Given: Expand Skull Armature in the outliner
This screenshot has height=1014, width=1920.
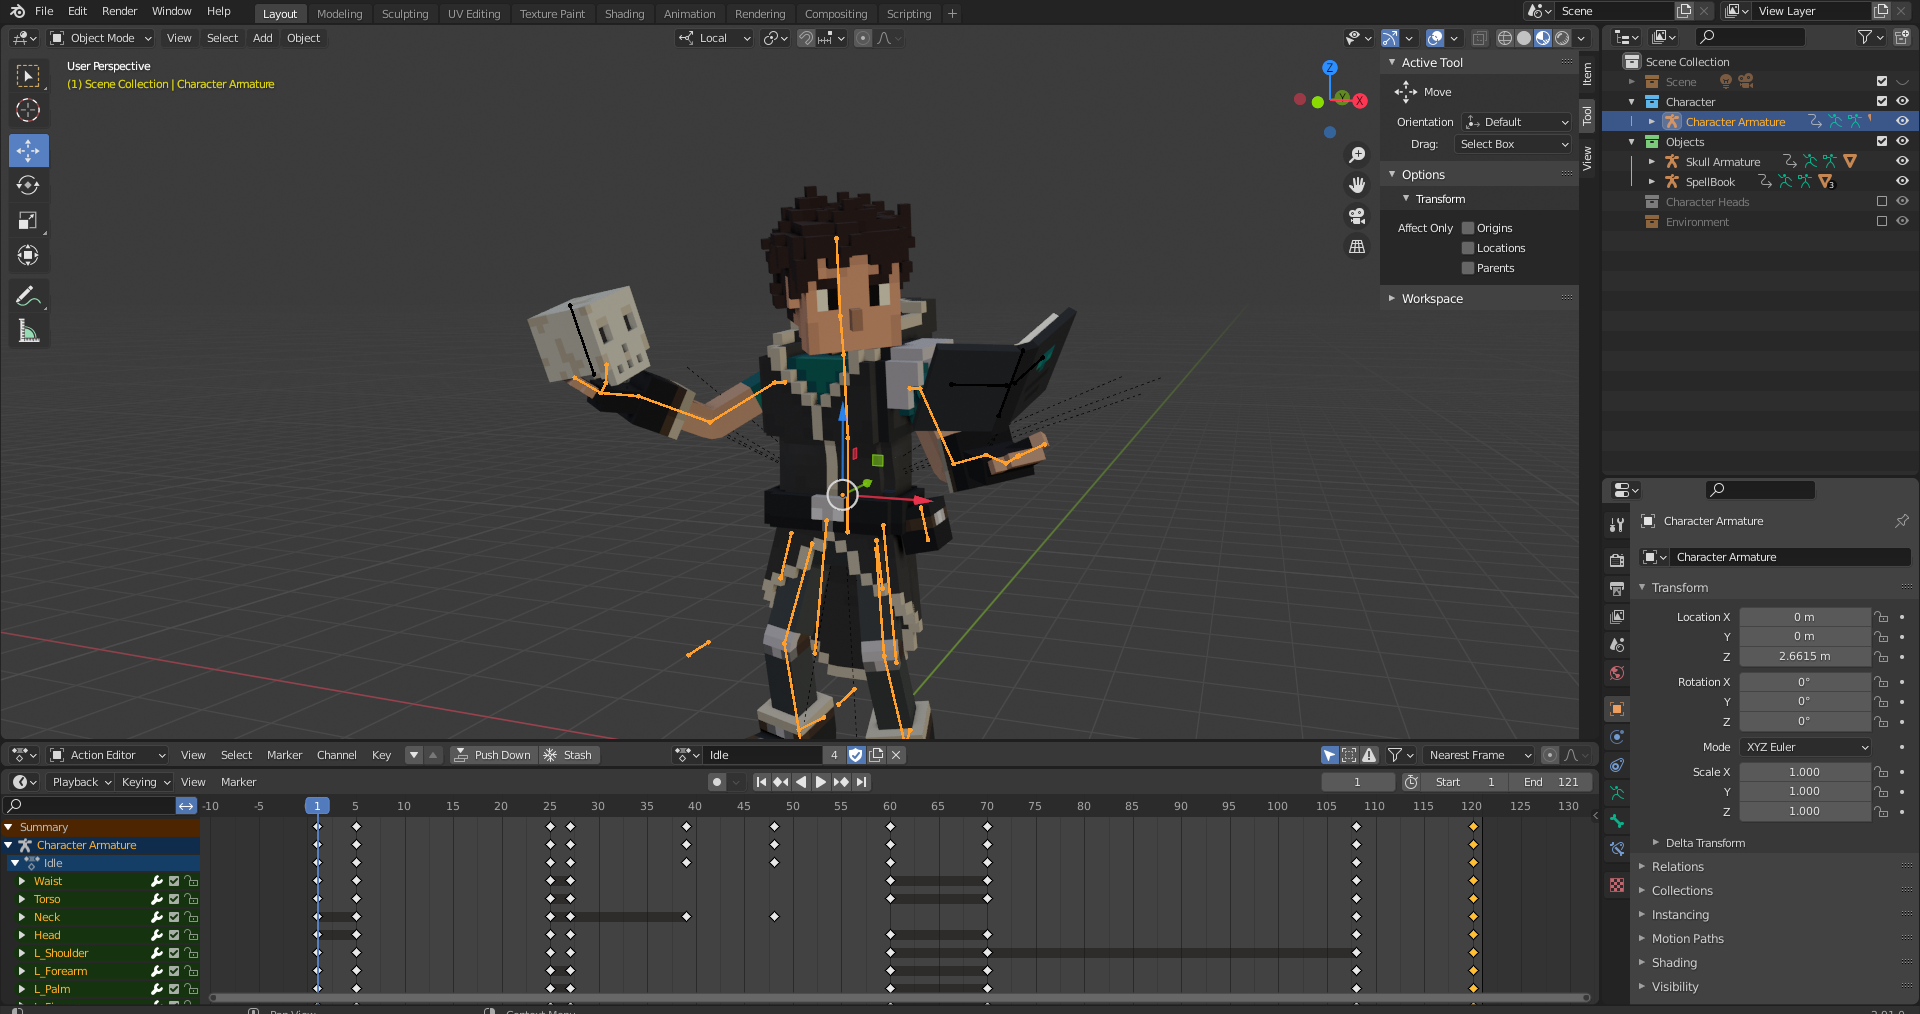Looking at the screenshot, I should coord(1652,162).
